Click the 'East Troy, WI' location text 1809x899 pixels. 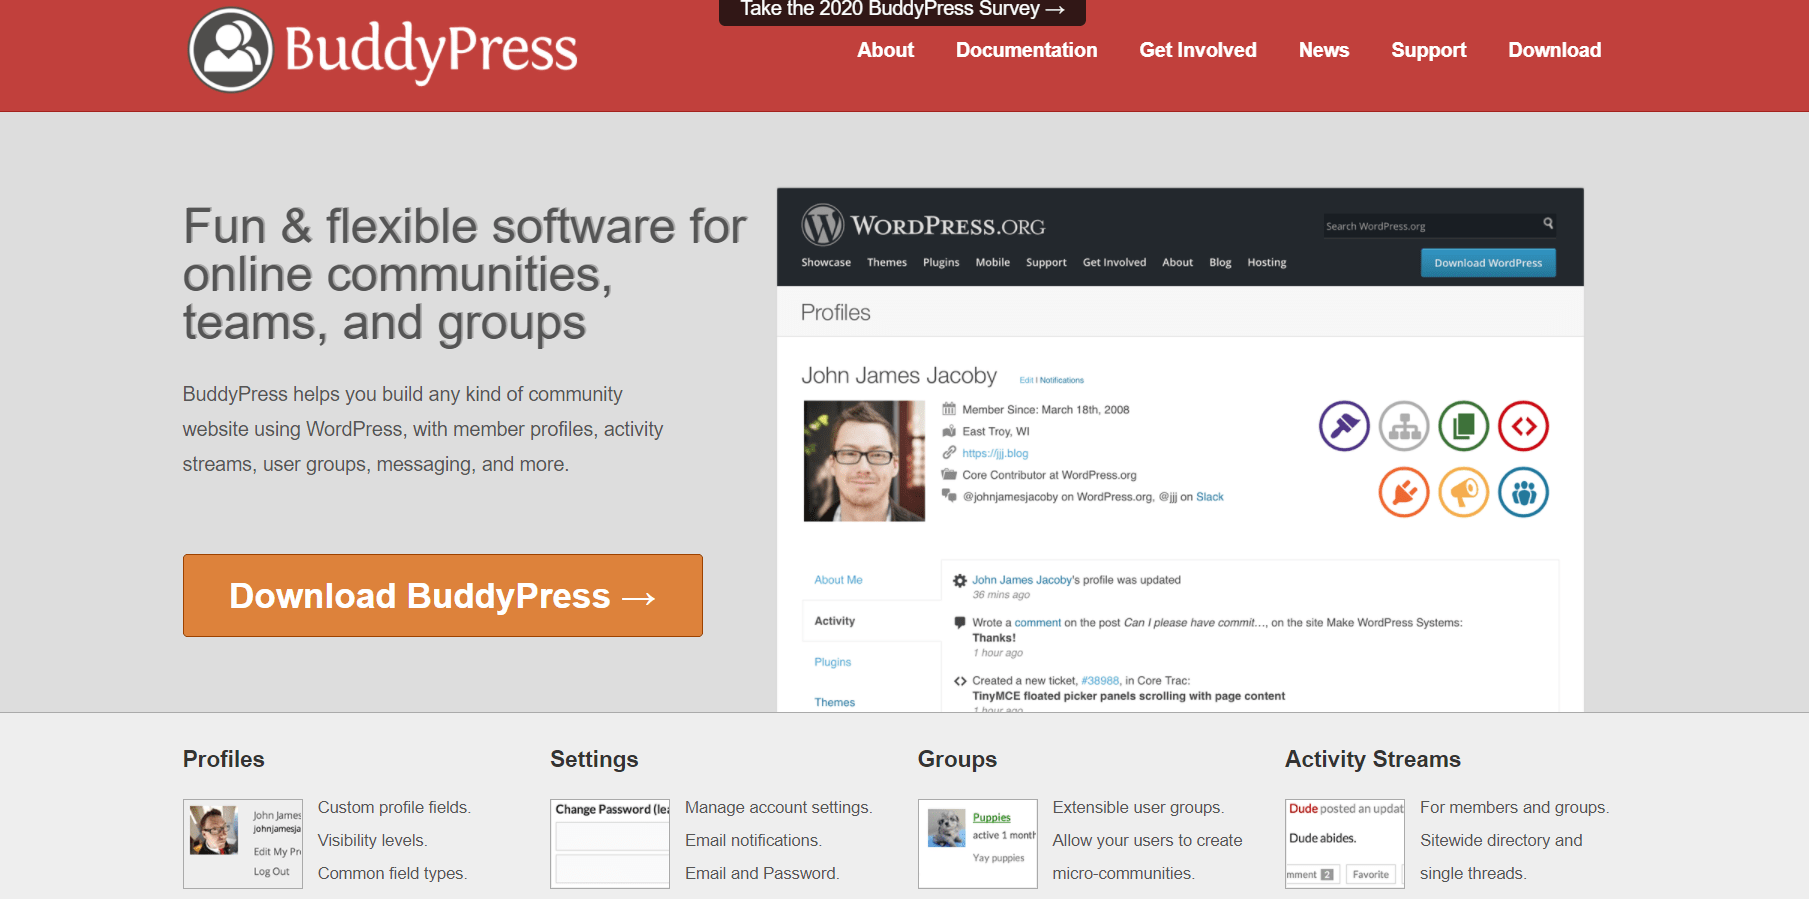point(996,432)
